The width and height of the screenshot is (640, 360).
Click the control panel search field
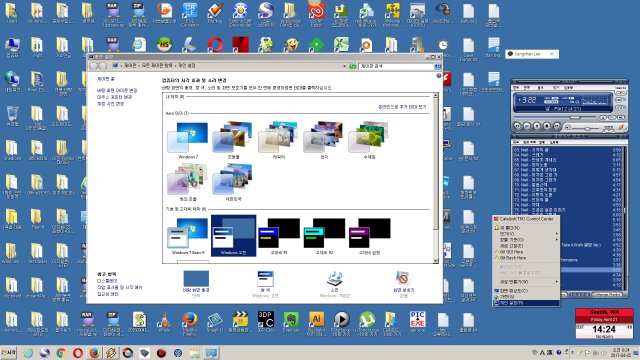tap(396, 66)
